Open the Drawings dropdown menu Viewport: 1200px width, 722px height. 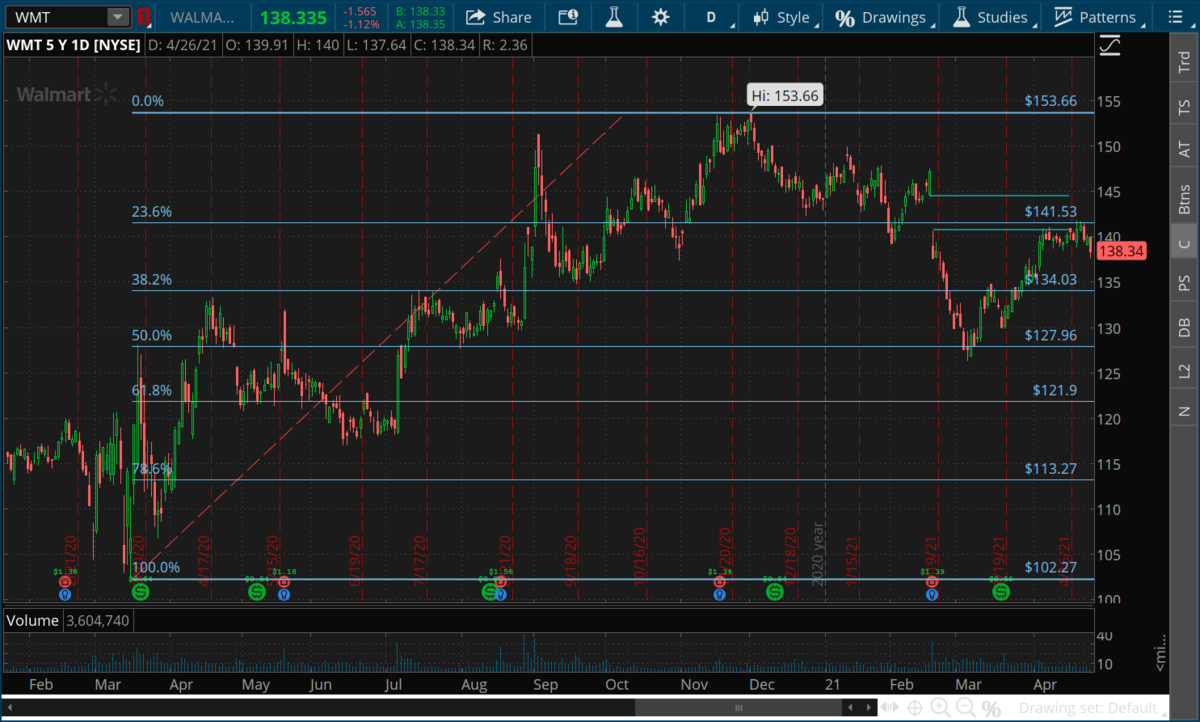point(881,17)
